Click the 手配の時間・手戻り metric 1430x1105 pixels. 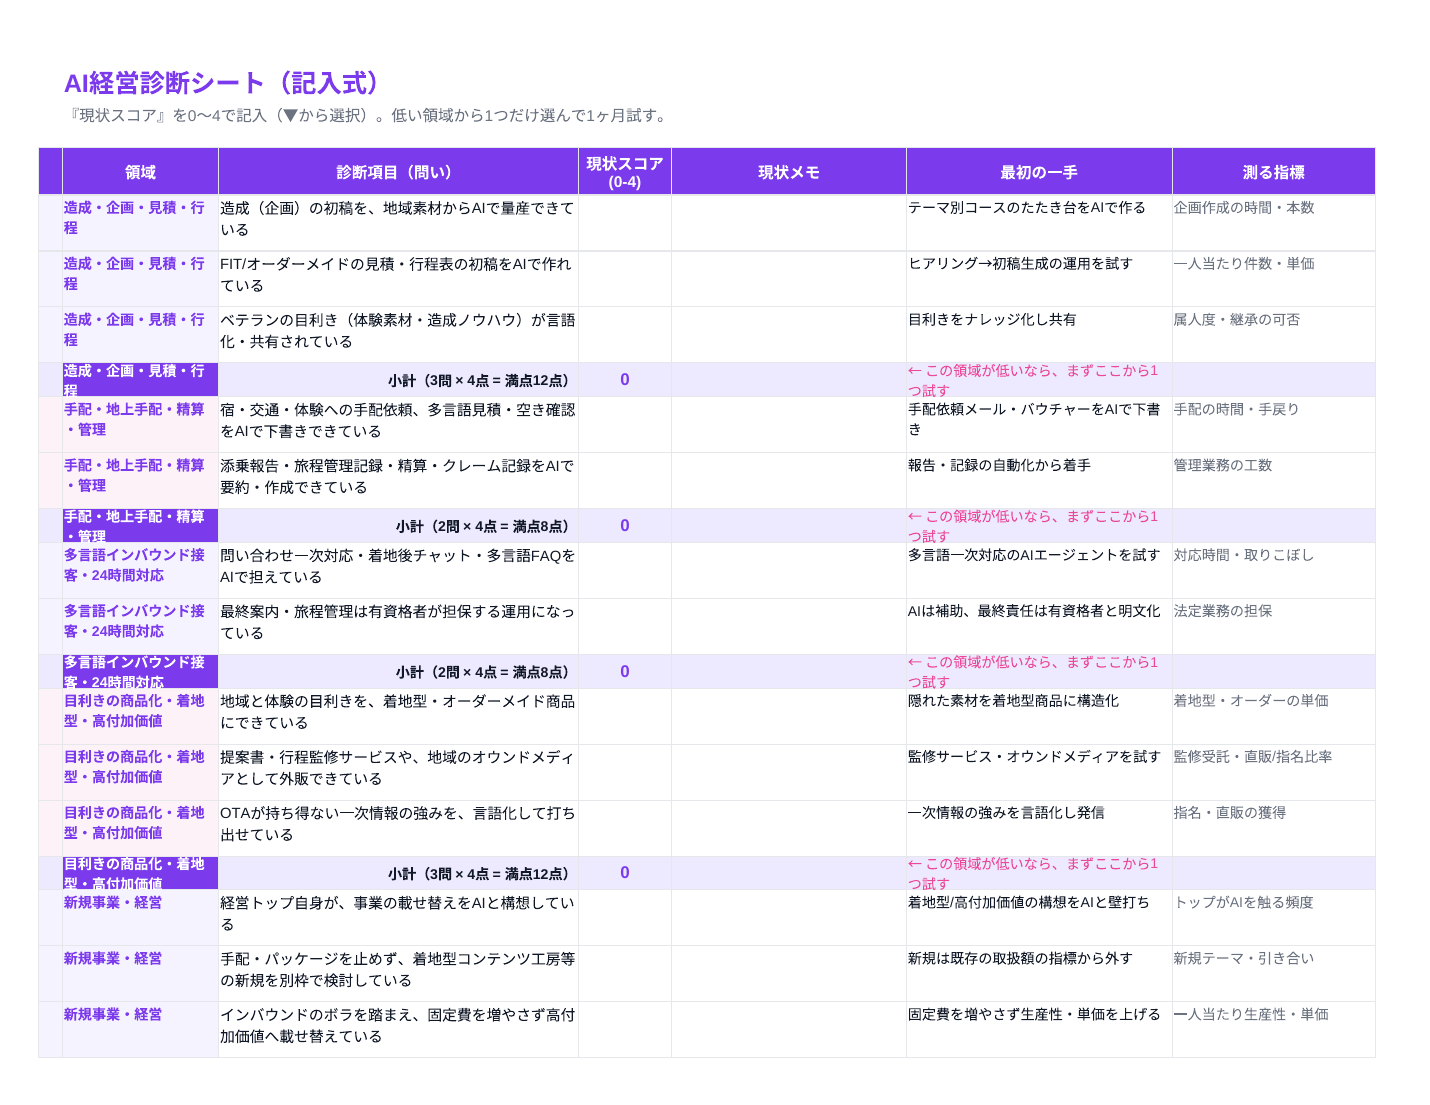tap(1236, 409)
